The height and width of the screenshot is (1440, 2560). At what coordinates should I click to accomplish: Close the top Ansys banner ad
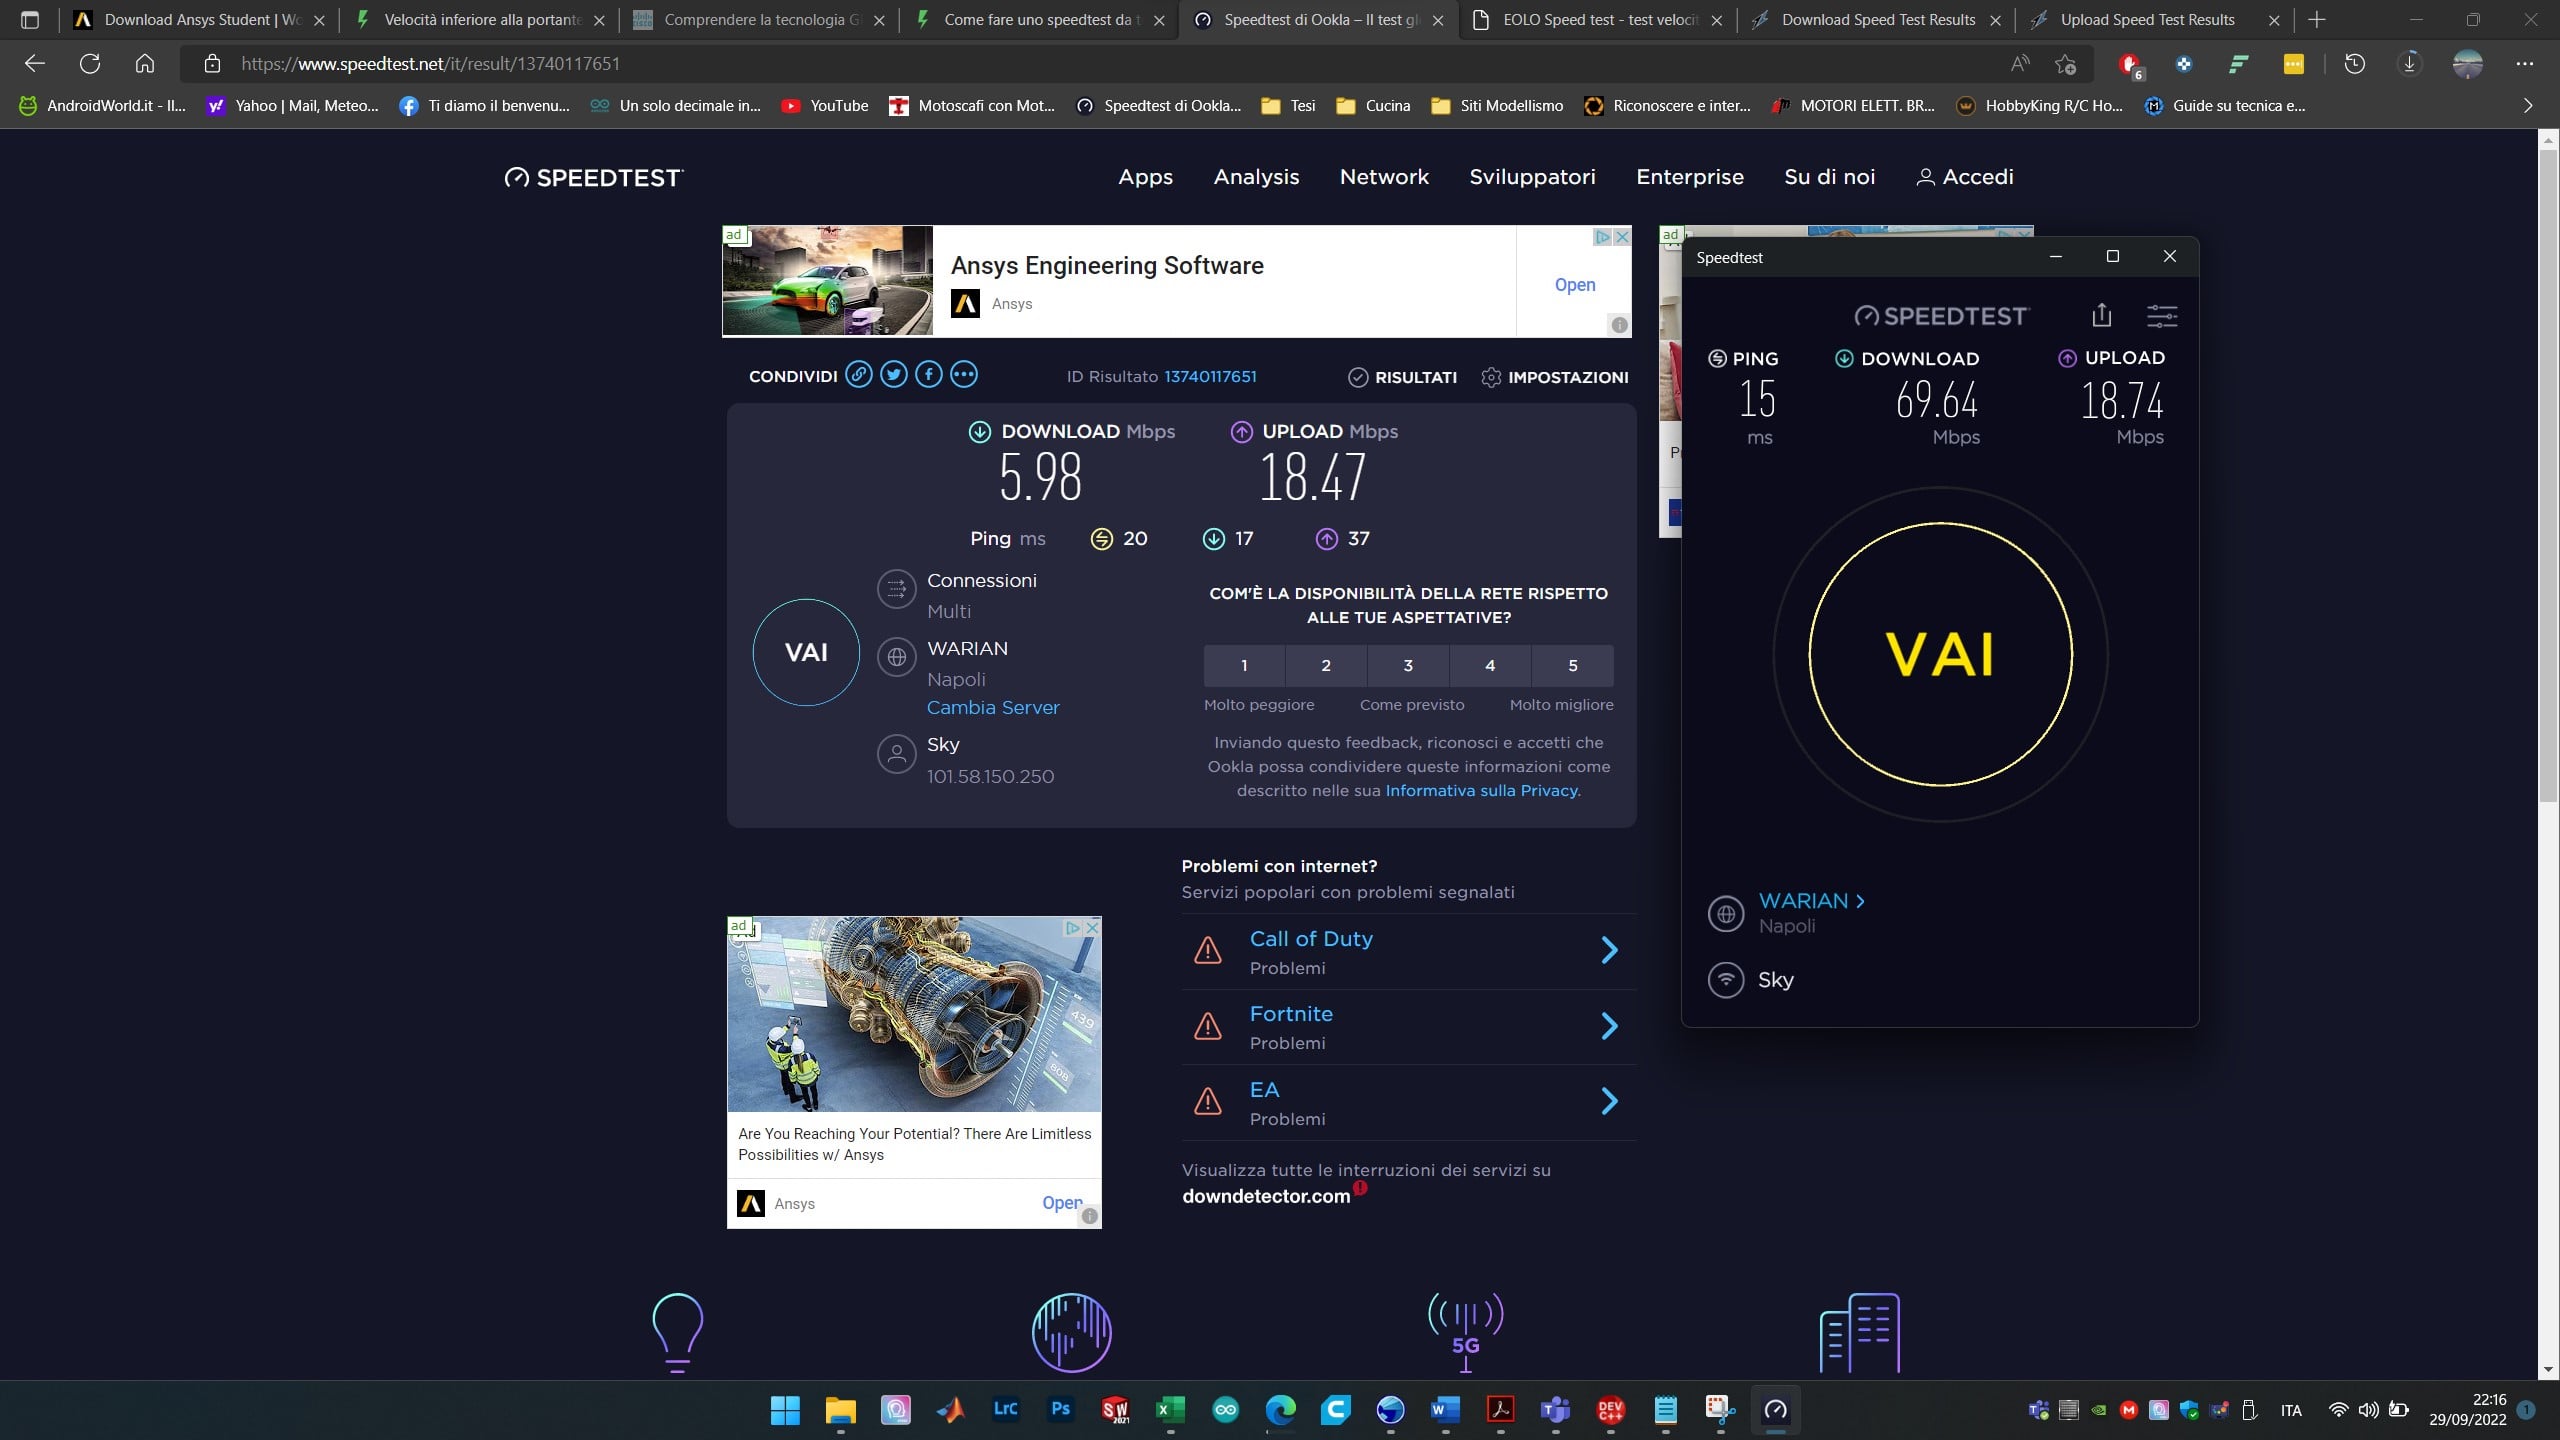(x=1622, y=237)
